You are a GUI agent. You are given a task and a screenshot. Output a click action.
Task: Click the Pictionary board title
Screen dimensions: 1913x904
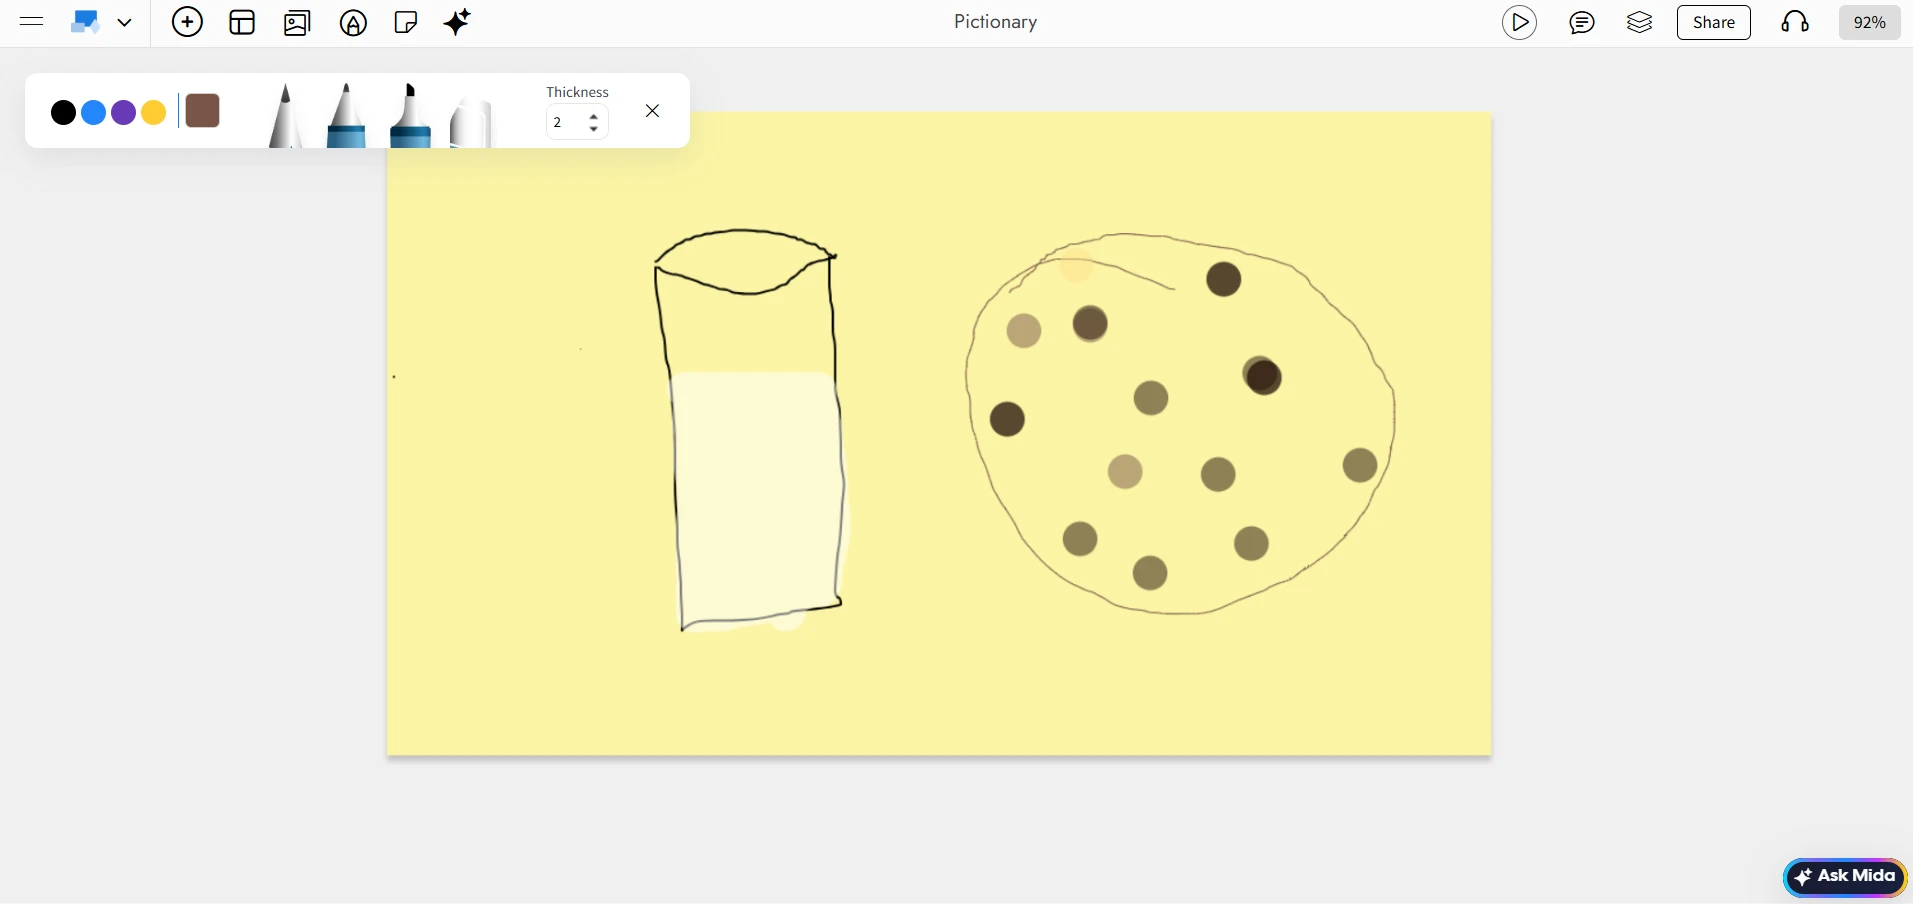pos(996,21)
